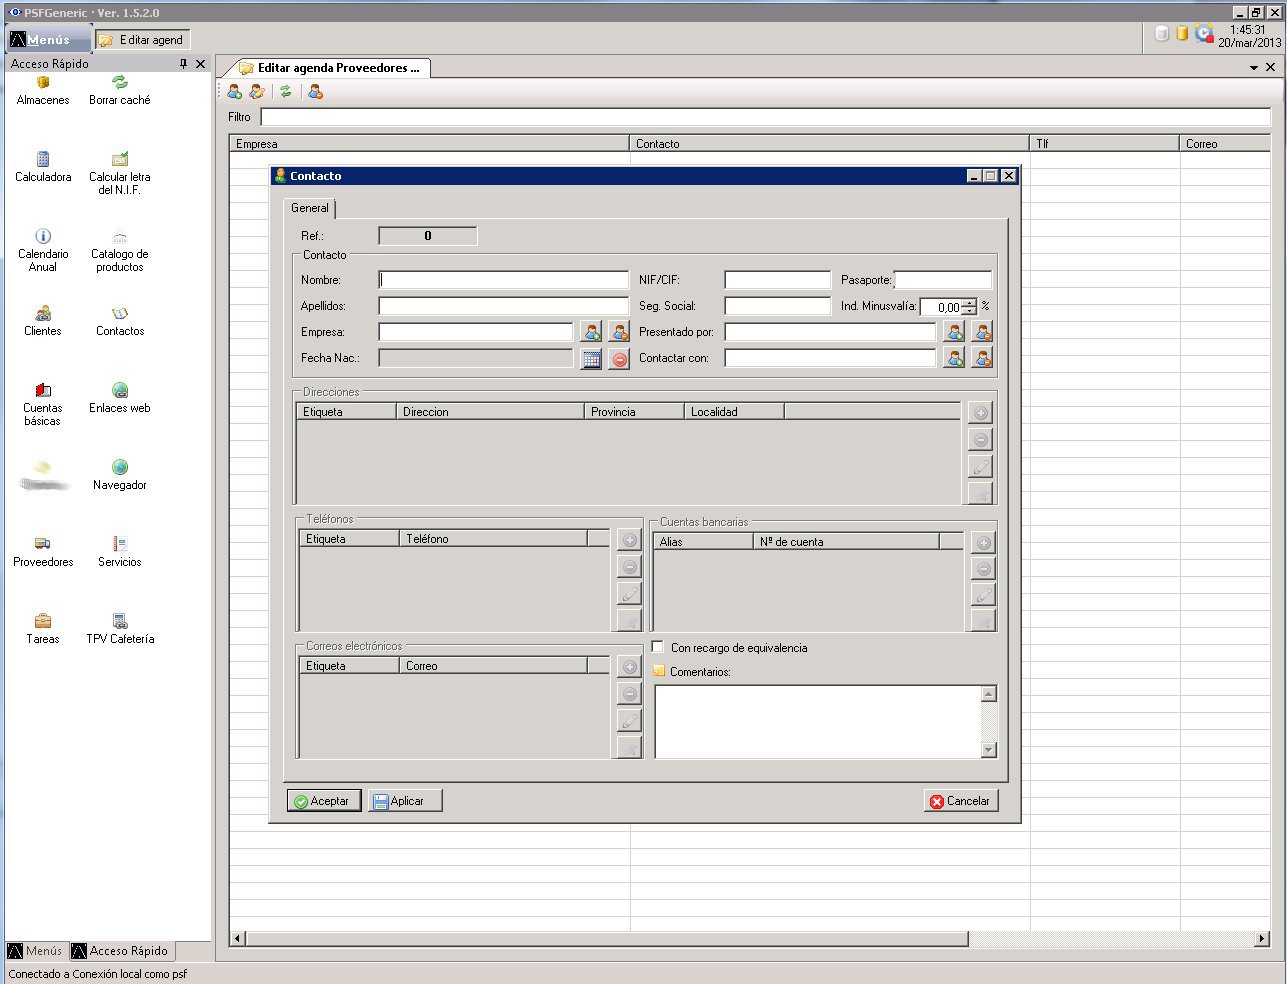Click the remove button beside Teléfonos list
Screen dimensions: 1287x984
[629, 567]
